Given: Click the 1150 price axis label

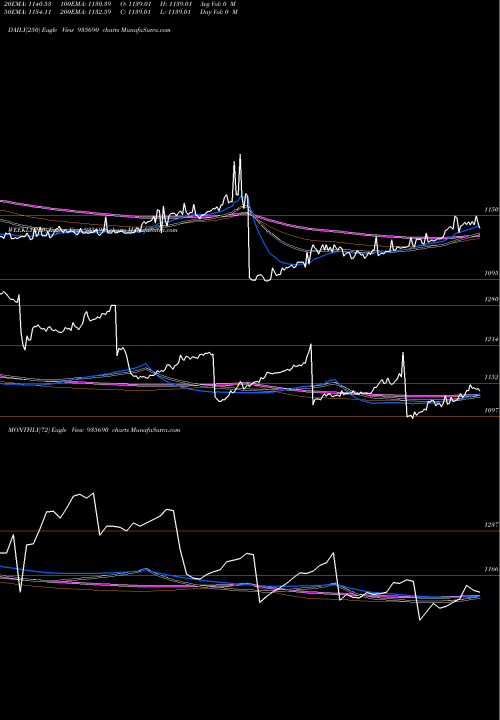Looking at the screenshot, I should coord(492,209).
